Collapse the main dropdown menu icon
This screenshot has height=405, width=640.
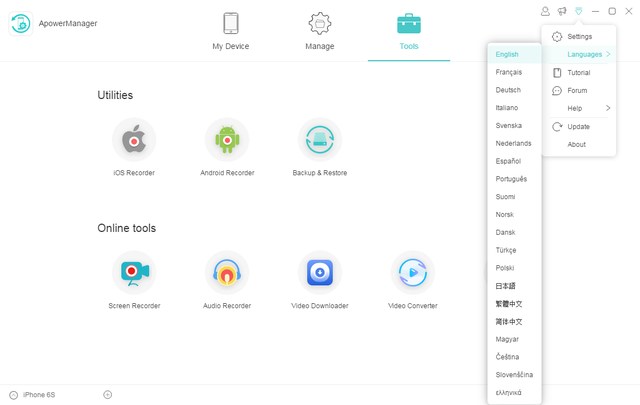(578, 11)
